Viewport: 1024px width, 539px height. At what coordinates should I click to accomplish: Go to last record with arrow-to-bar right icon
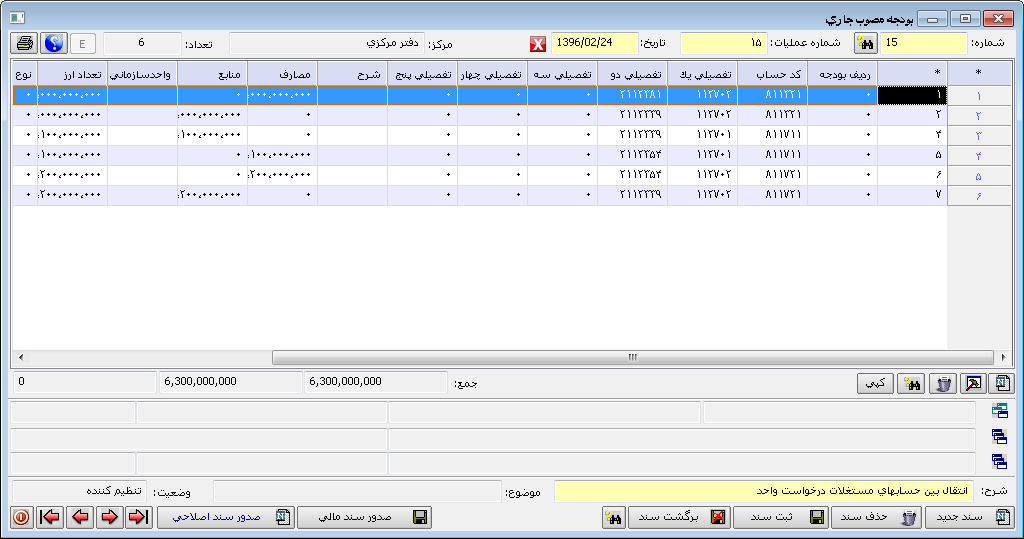pos(138,517)
